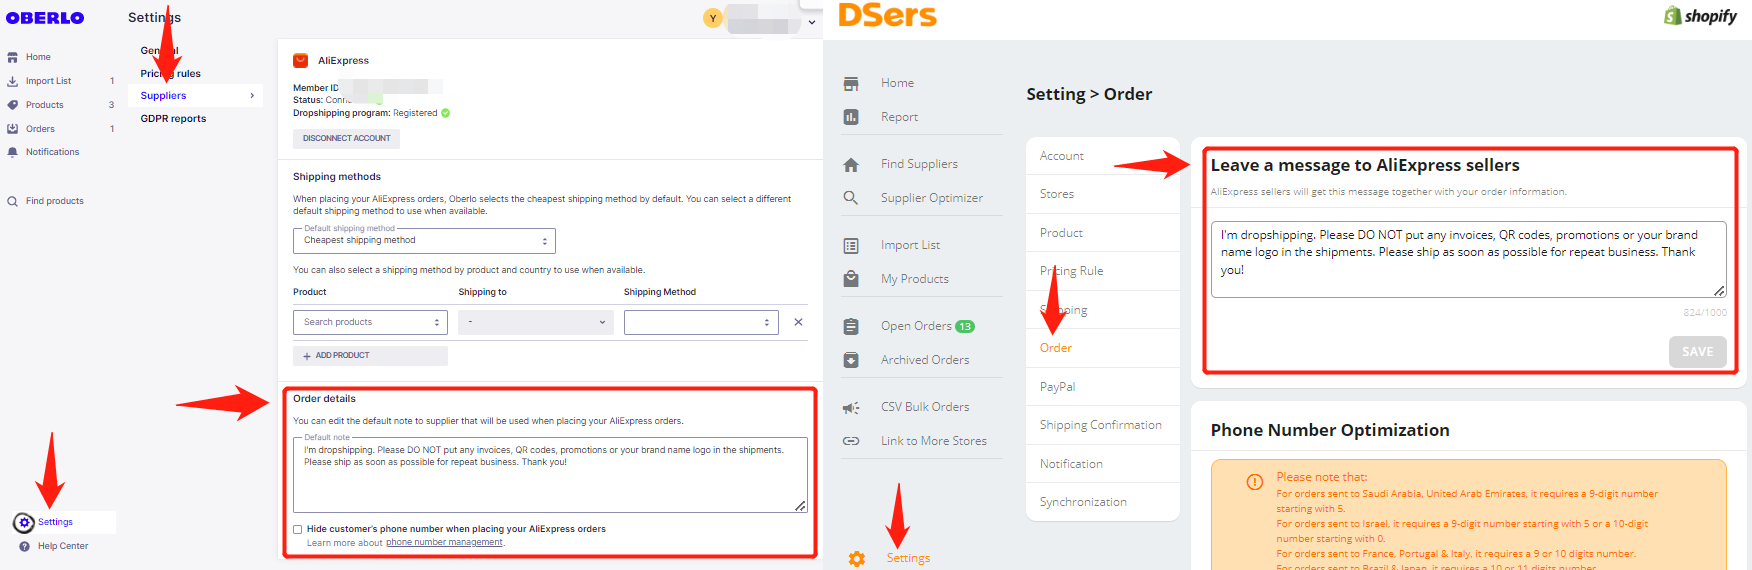Click the DSers logo

(887, 15)
